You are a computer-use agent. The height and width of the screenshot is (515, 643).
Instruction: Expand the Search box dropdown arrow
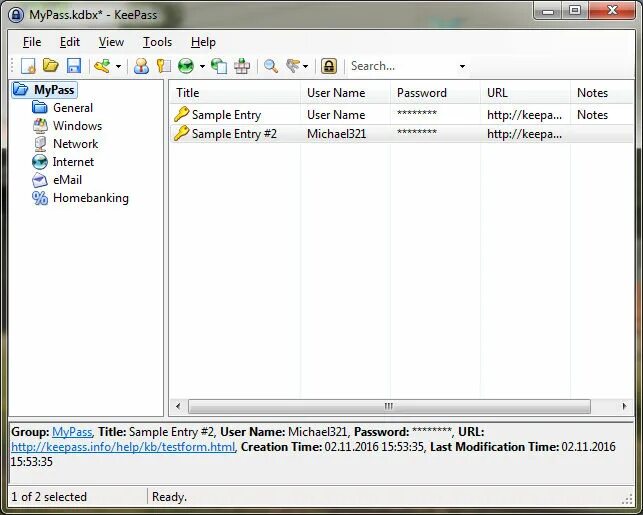462,66
